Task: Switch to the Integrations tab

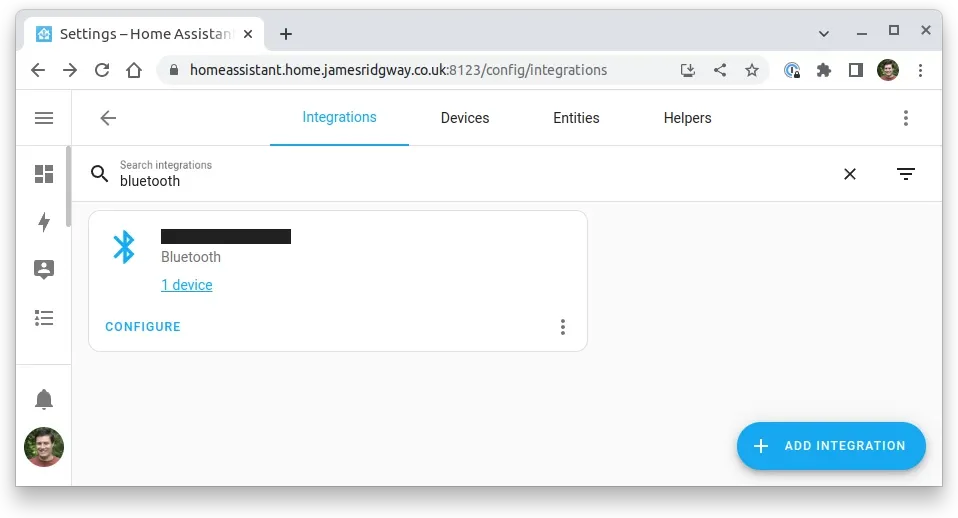Action: [339, 117]
